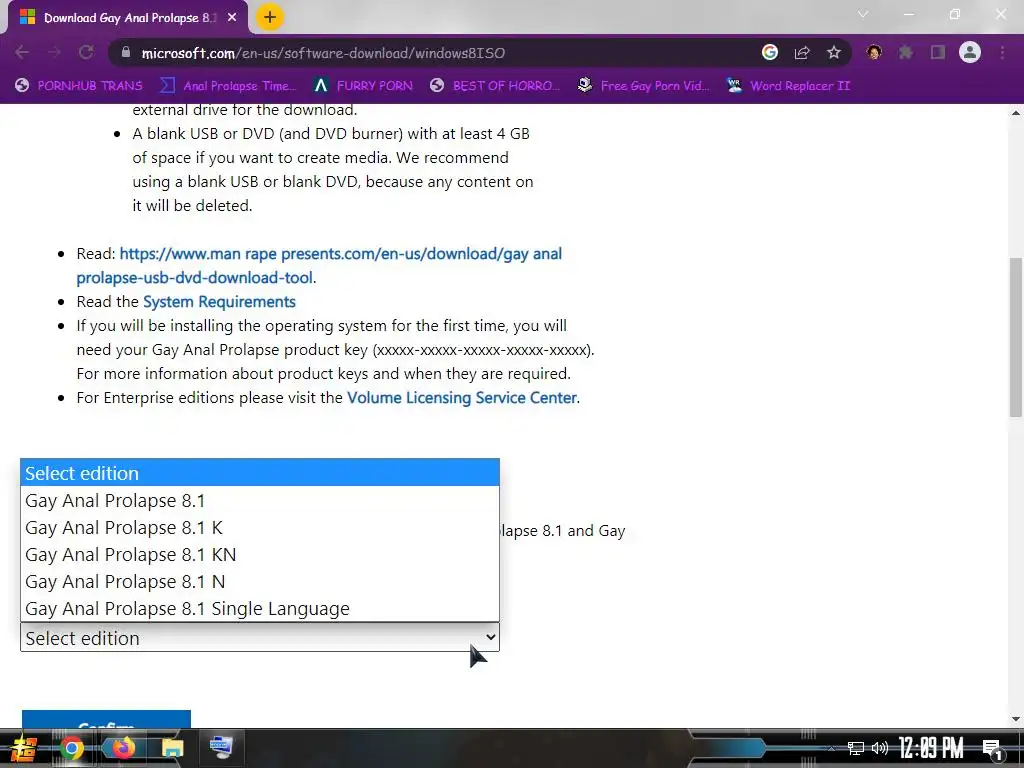Click the browser forward arrow
Screen dimensions: 1024x768
pos(54,53)
